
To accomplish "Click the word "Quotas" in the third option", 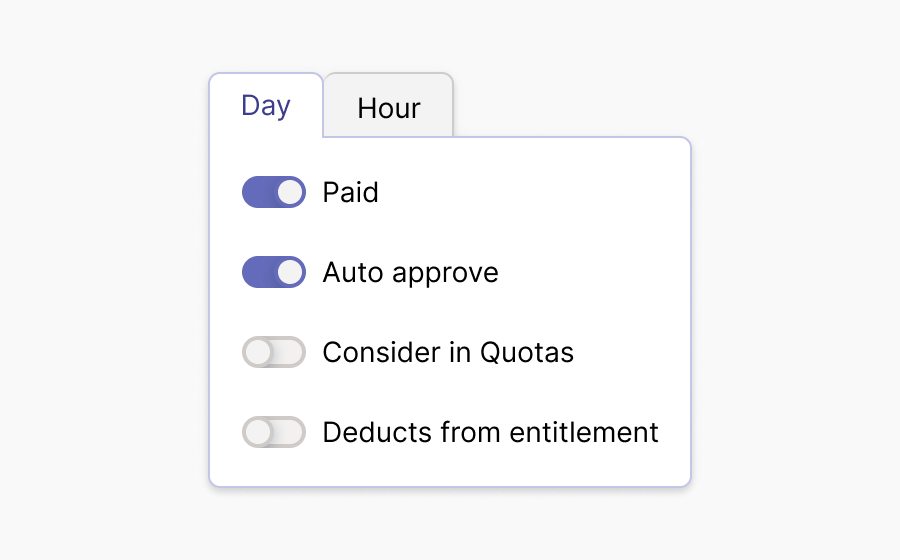I will click(x=527, y=352).
